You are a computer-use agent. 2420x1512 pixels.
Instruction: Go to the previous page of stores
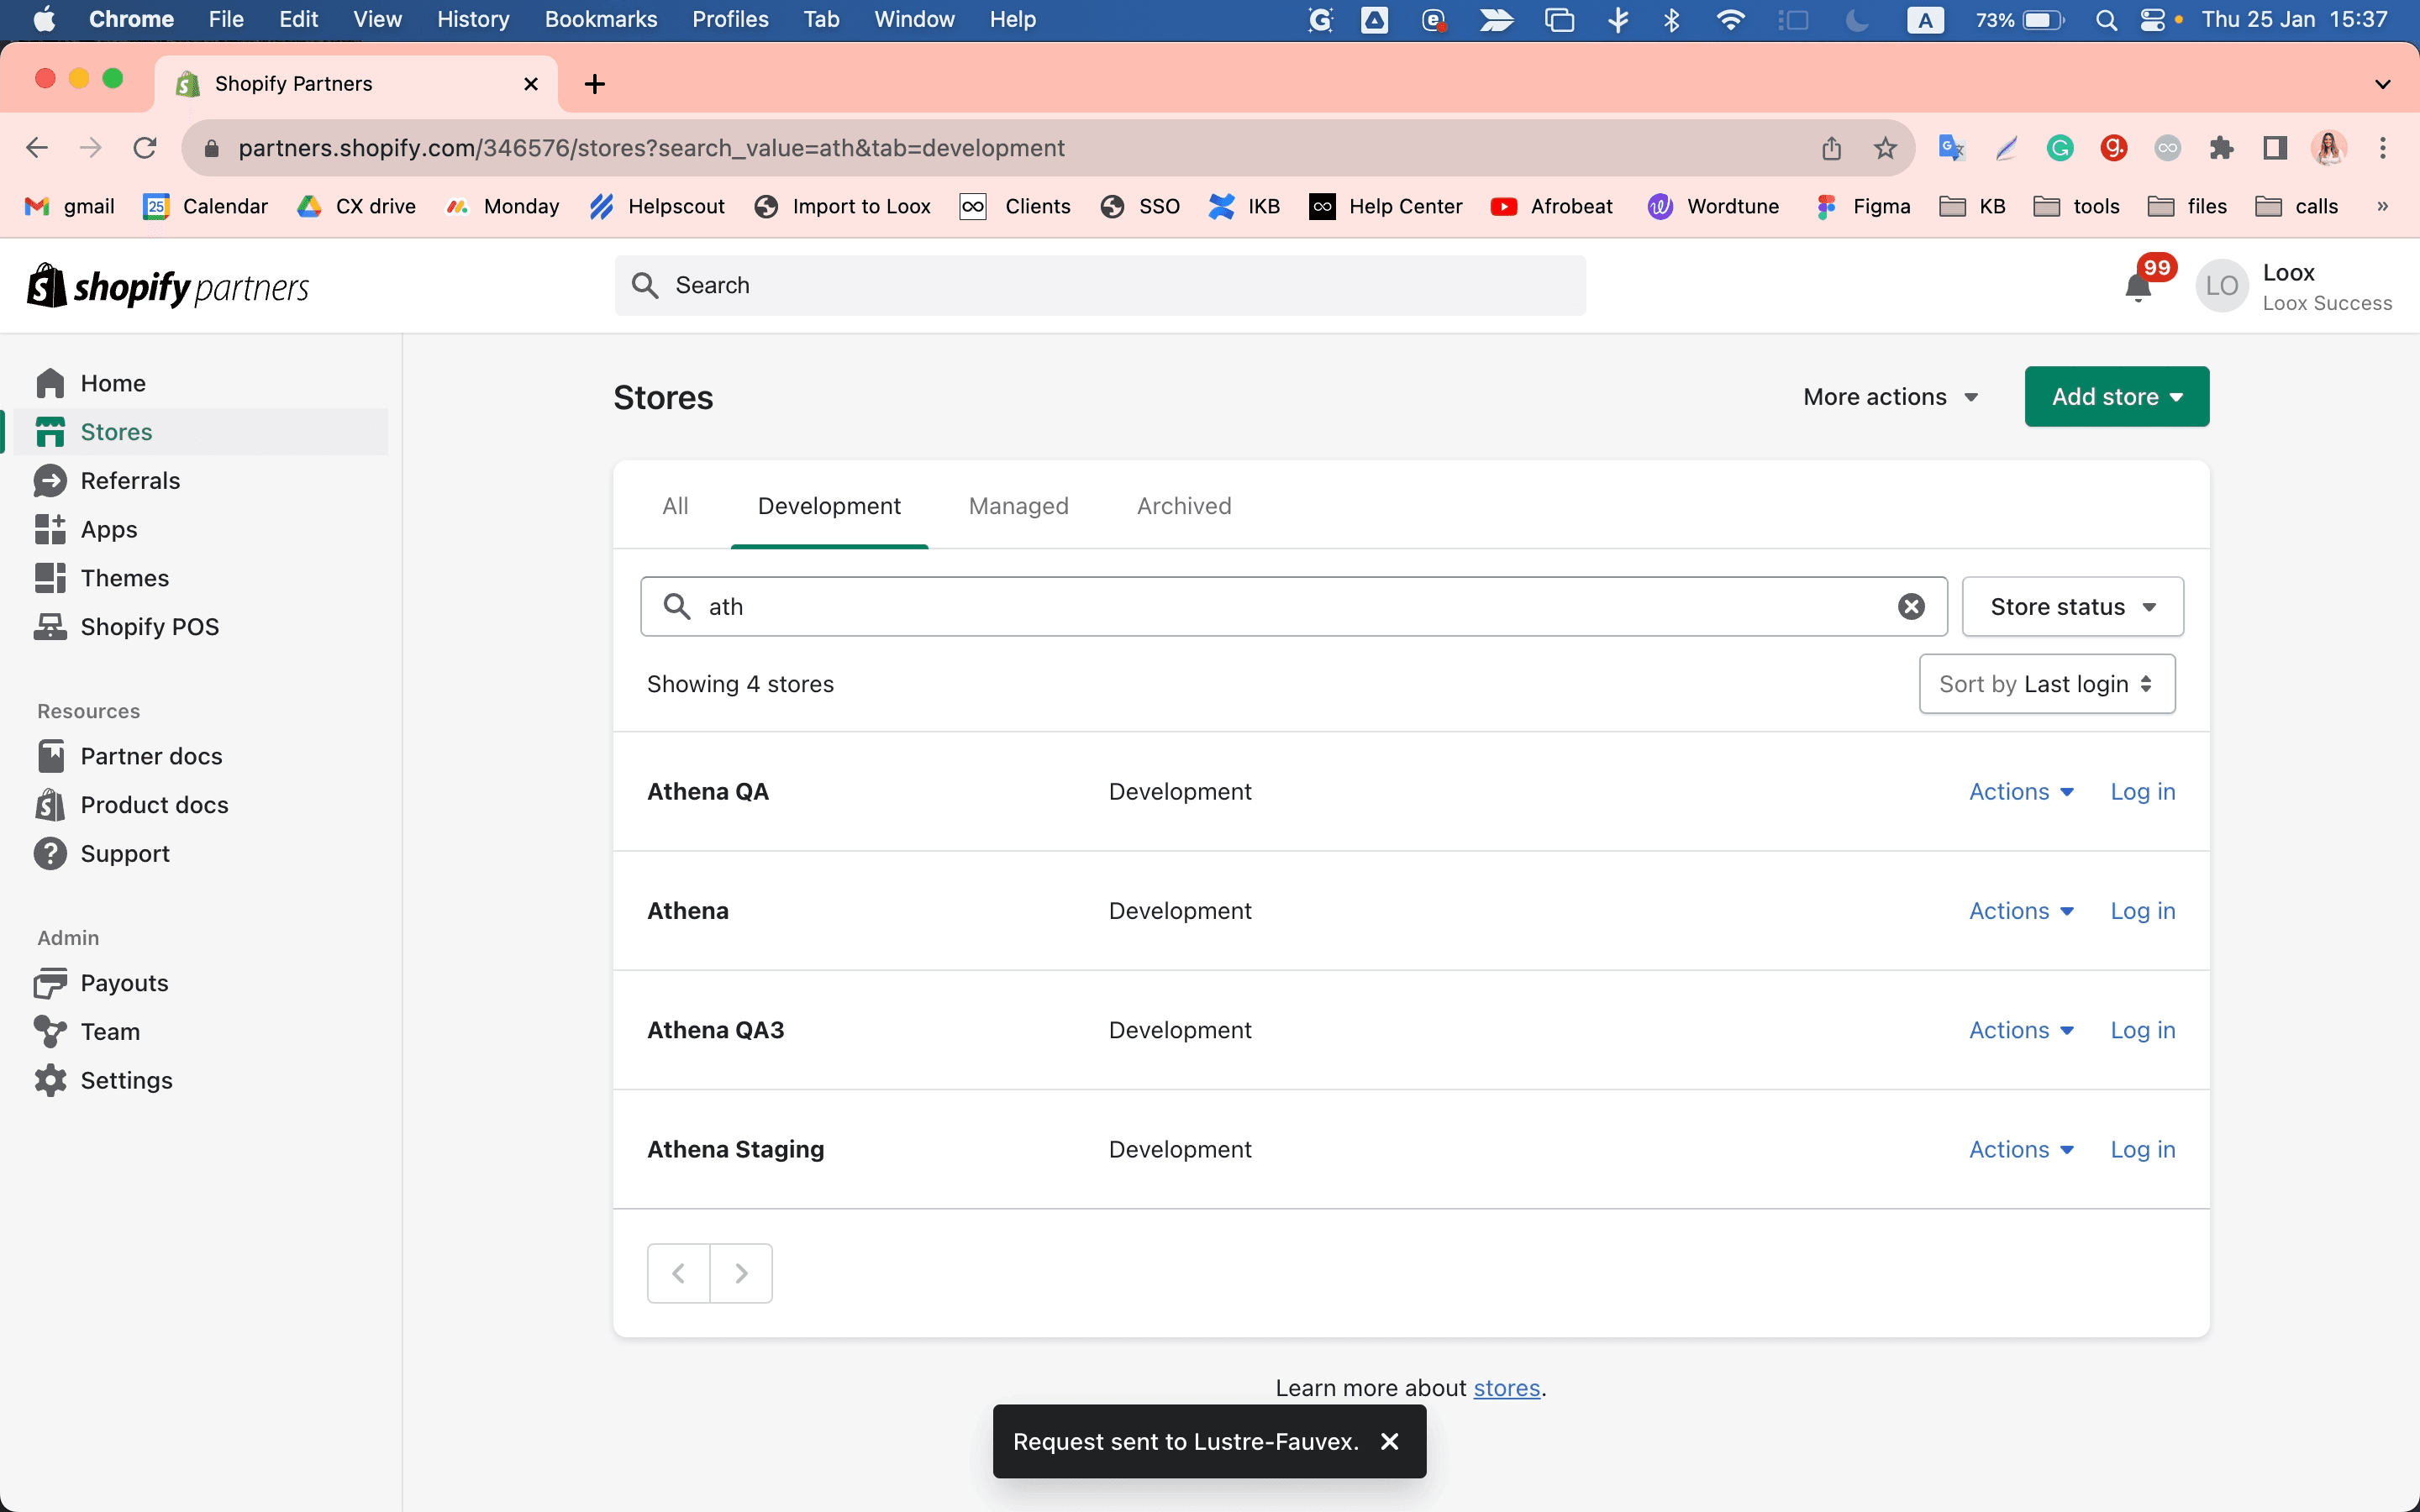coord(679,1273)
